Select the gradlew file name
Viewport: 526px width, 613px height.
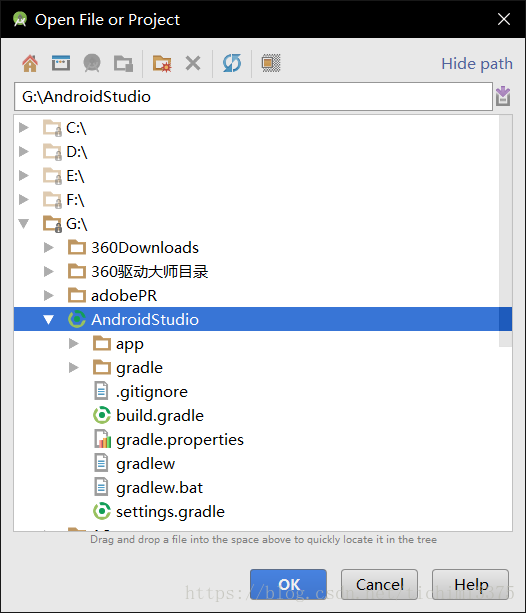tap(145, 464)
